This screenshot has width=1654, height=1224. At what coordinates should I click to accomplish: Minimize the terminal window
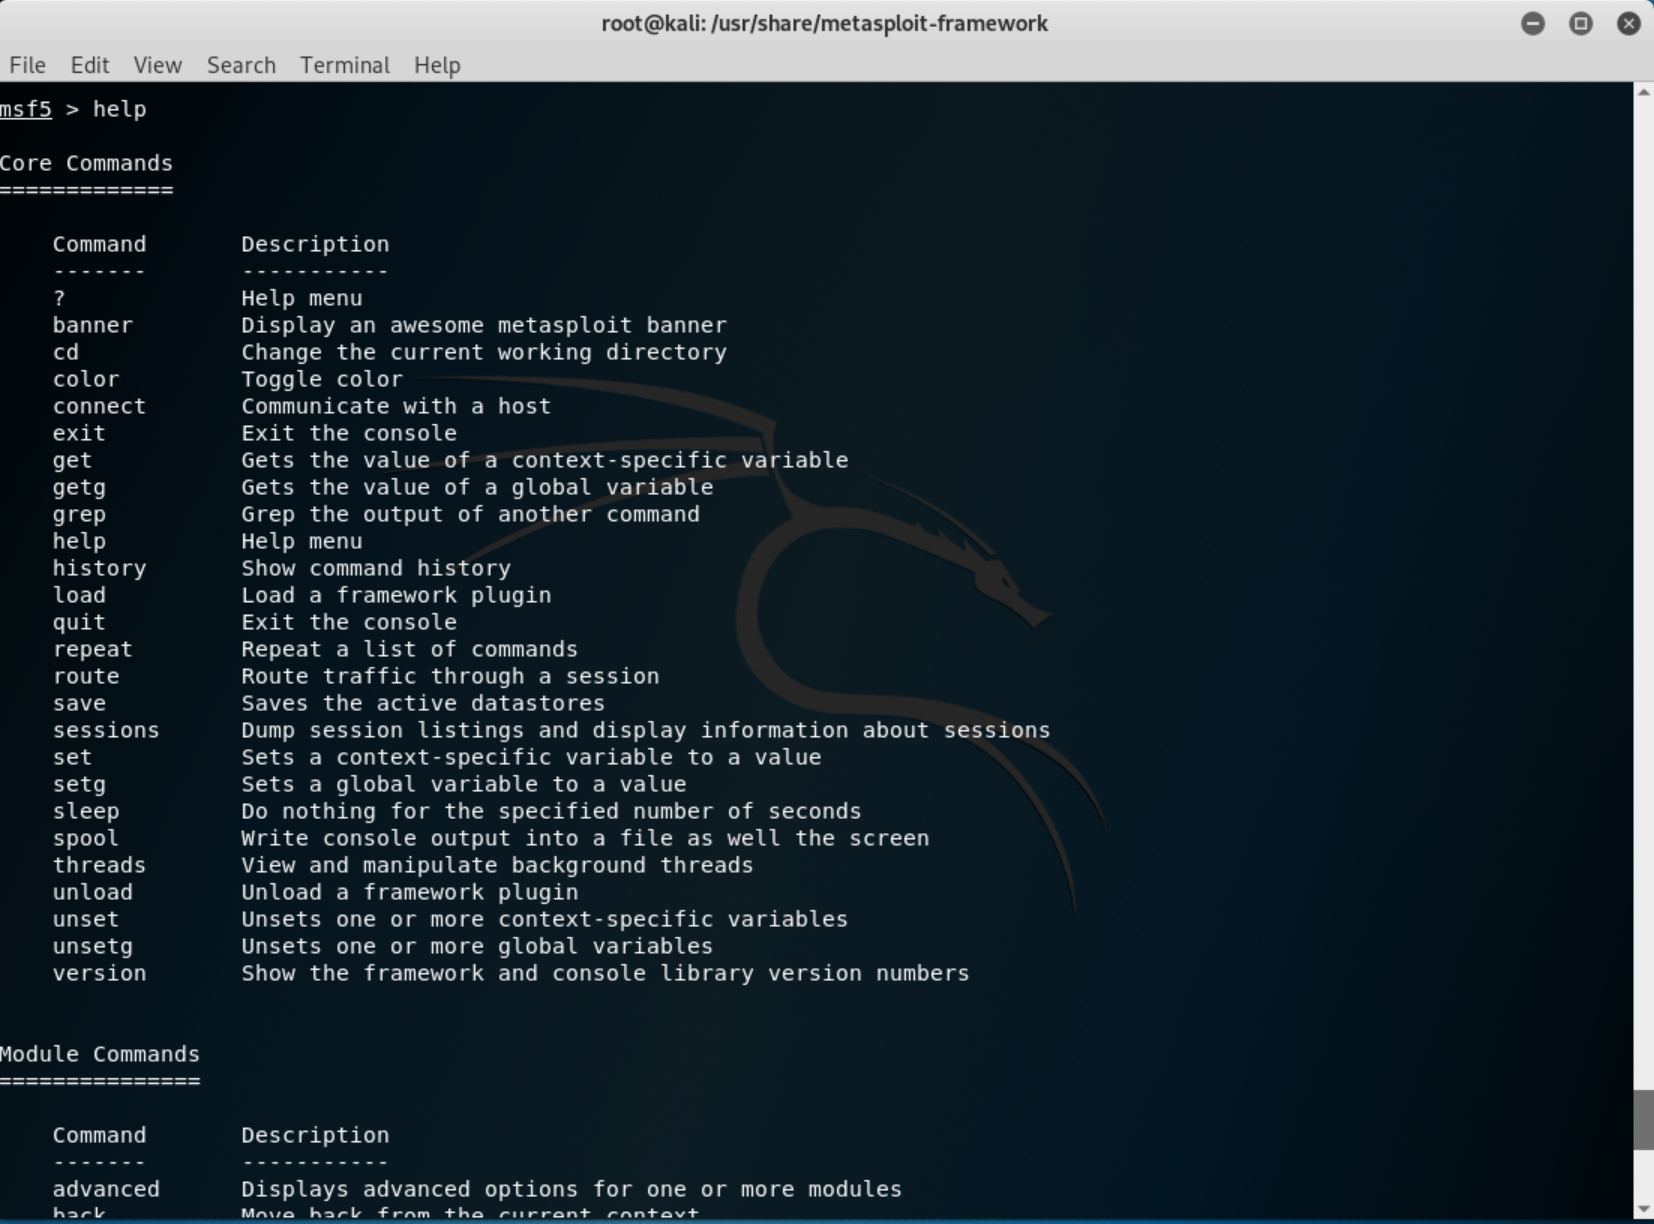1532,23
